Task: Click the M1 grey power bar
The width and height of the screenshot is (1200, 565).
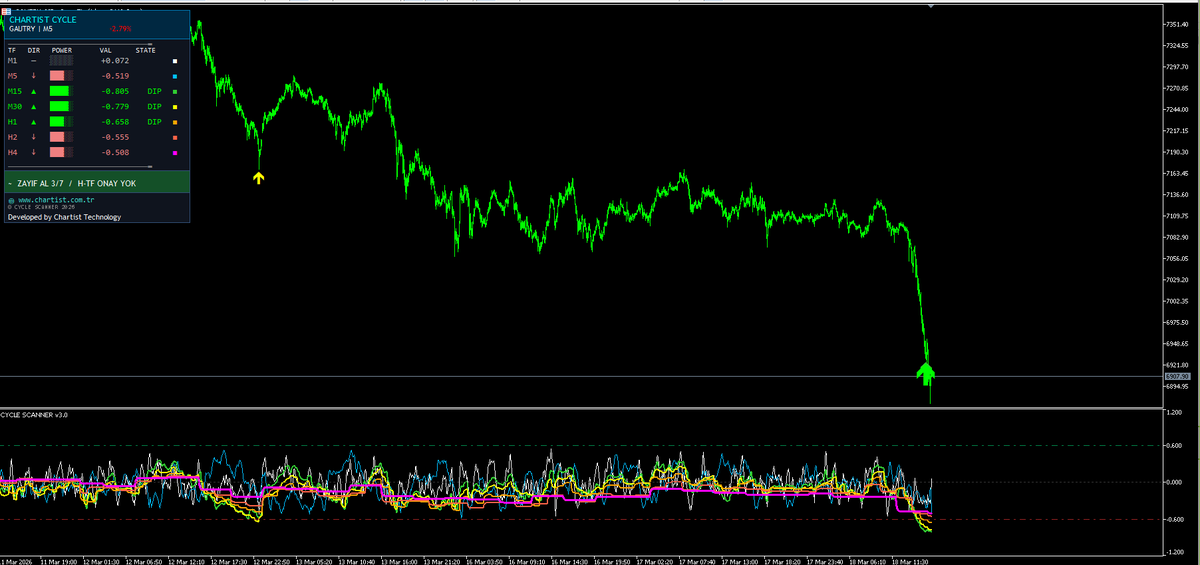Action: (62, 61)
